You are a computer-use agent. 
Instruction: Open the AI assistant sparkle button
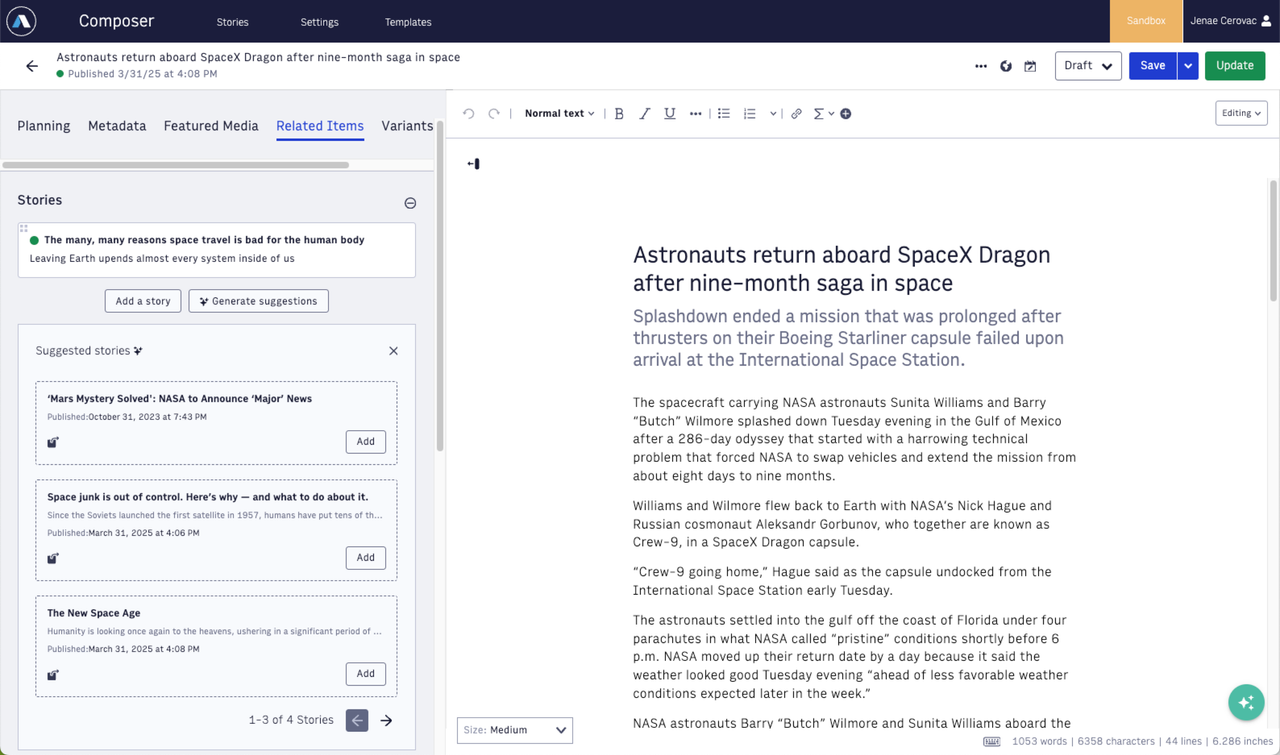1246,703
